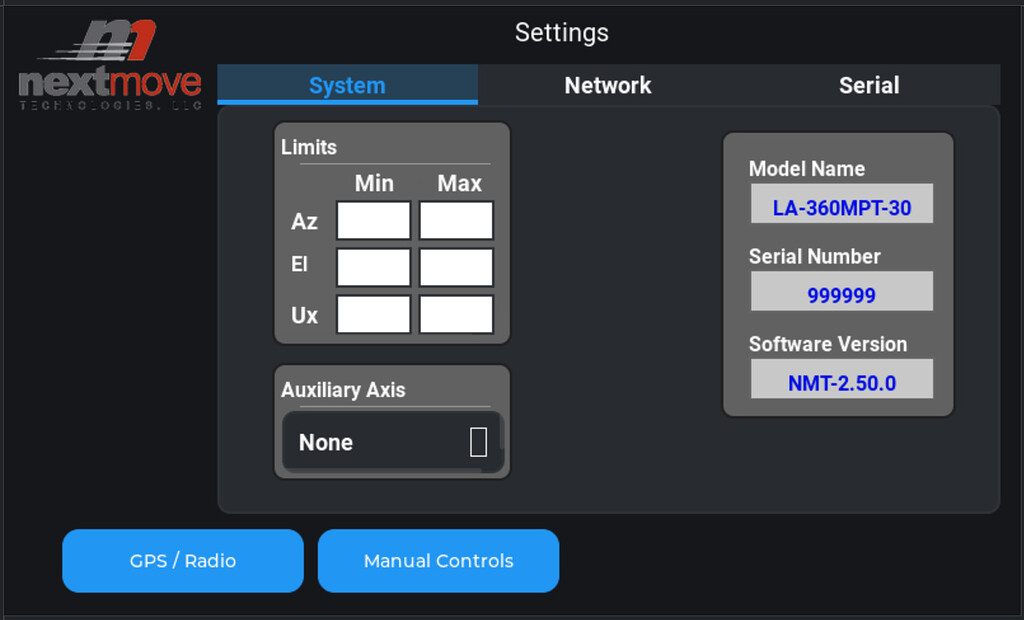Click the NextMove Technologies logo

coord(110,65)
